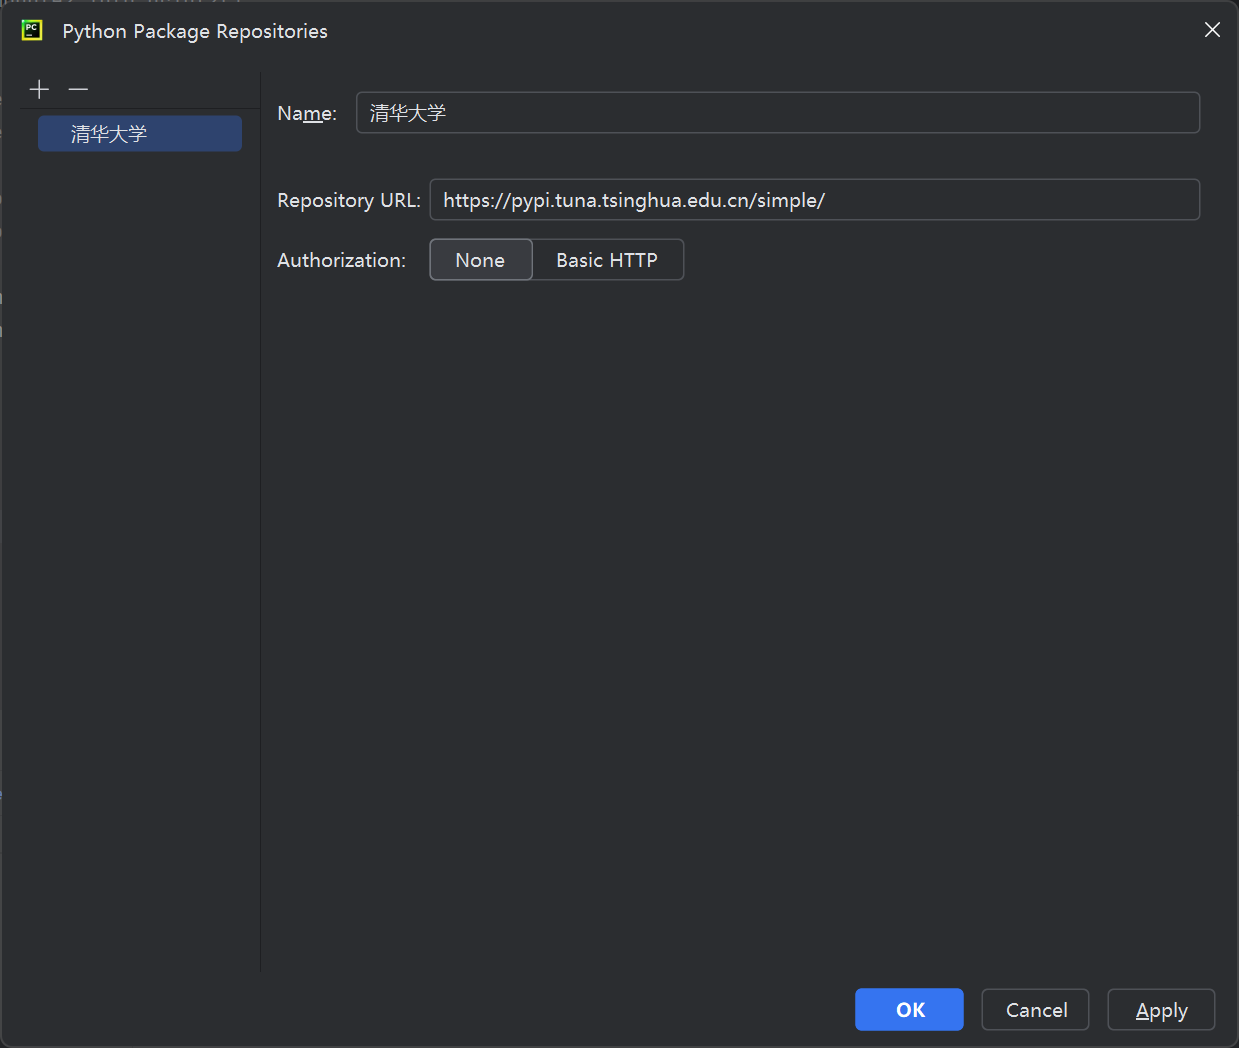The height and width of the screenshot is (1048, 1239).
Task: Click the "Repository URL:" label
Action: (348, 201)
